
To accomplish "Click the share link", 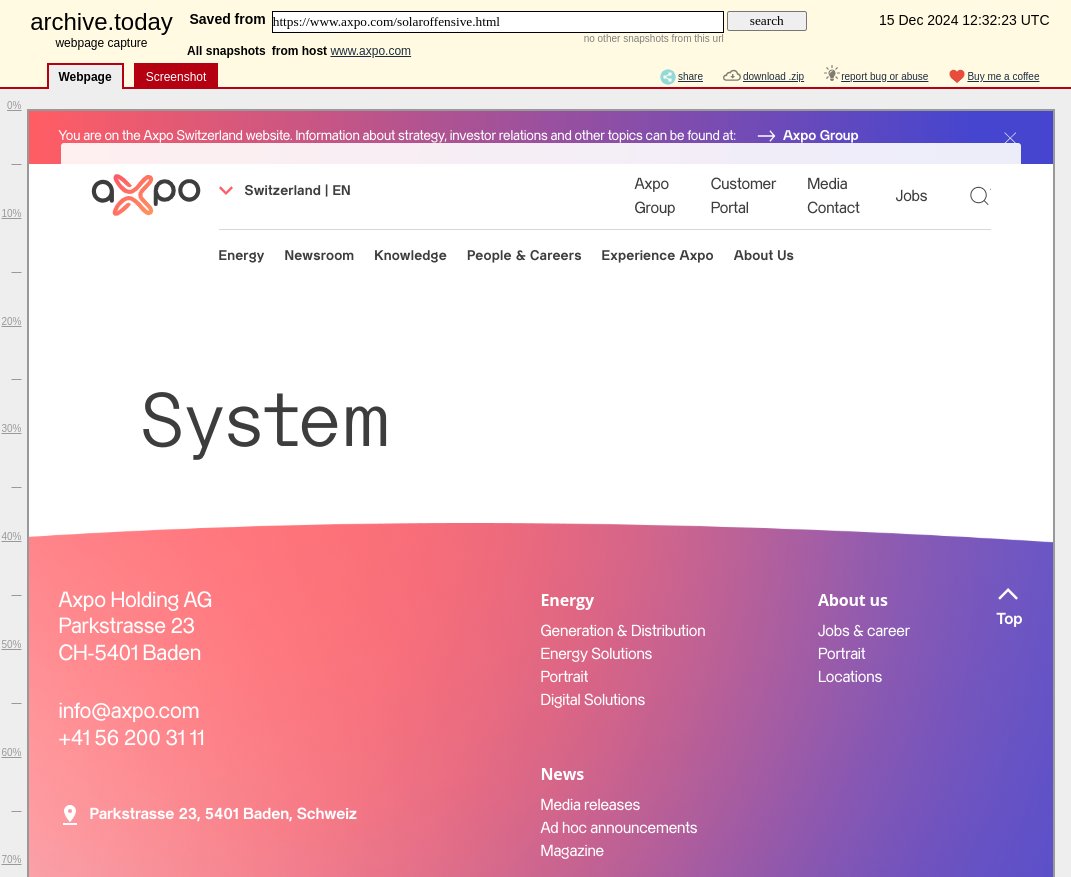I will [690, 76].
